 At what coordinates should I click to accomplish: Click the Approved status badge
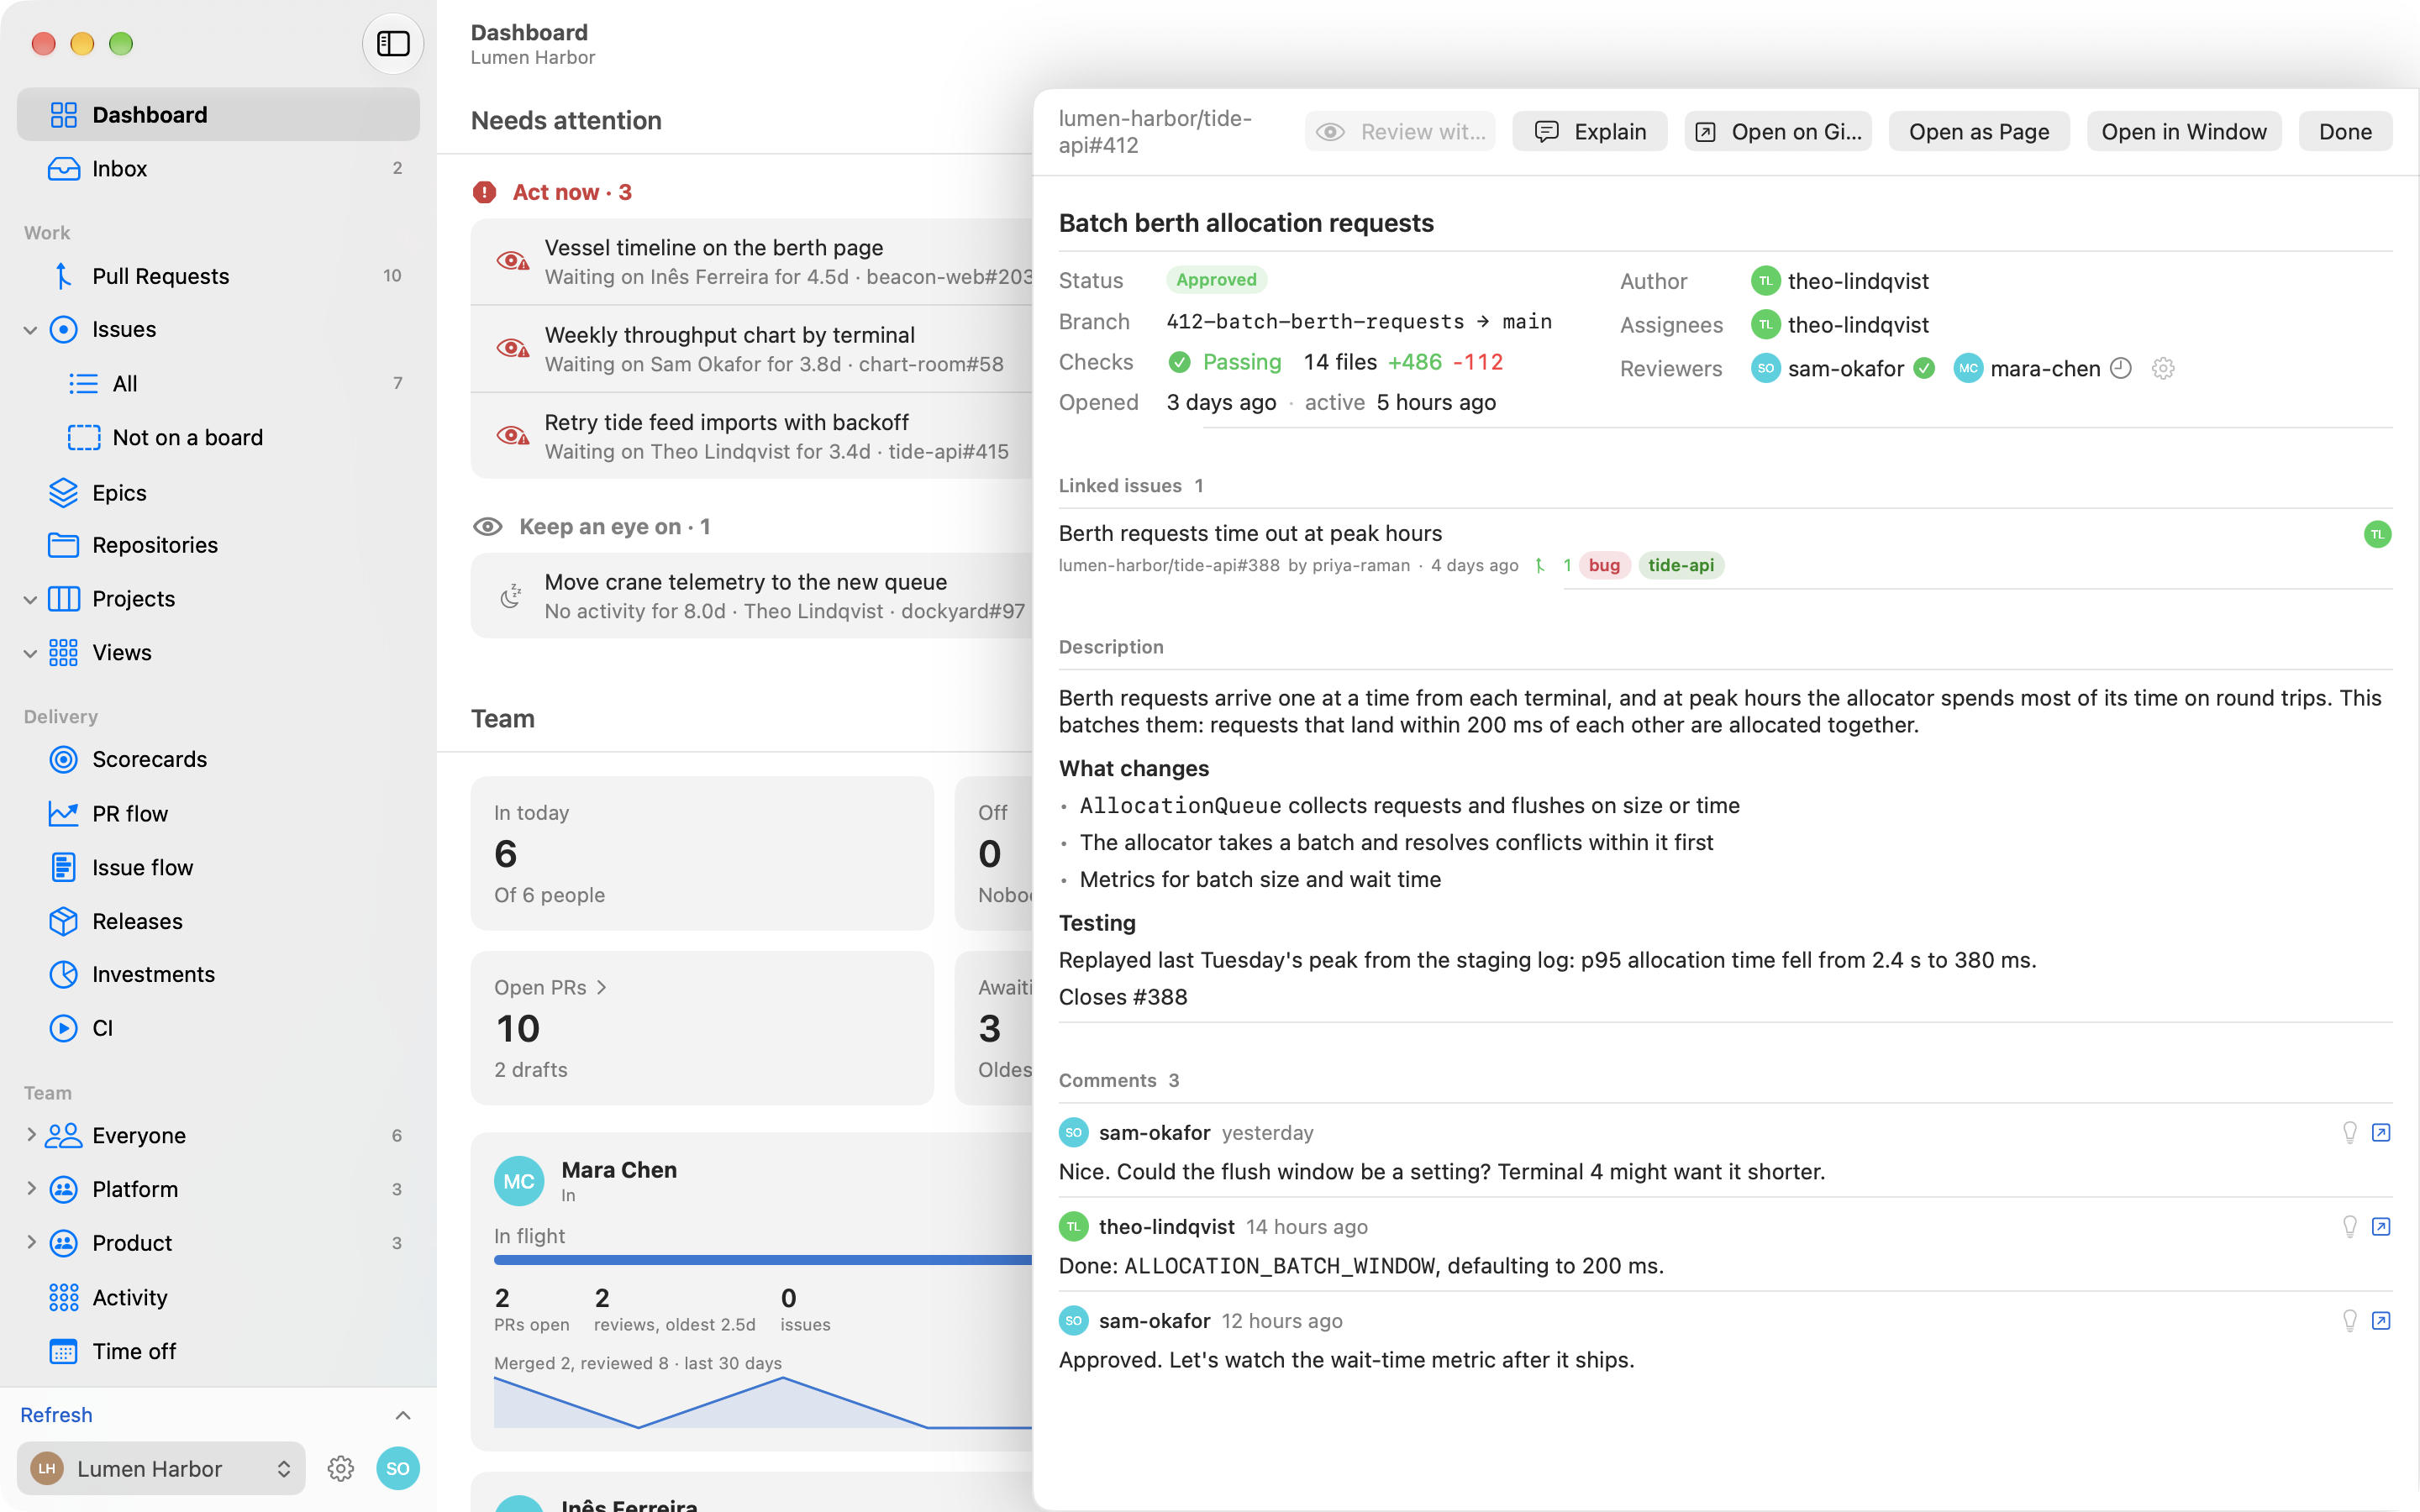1216,280
